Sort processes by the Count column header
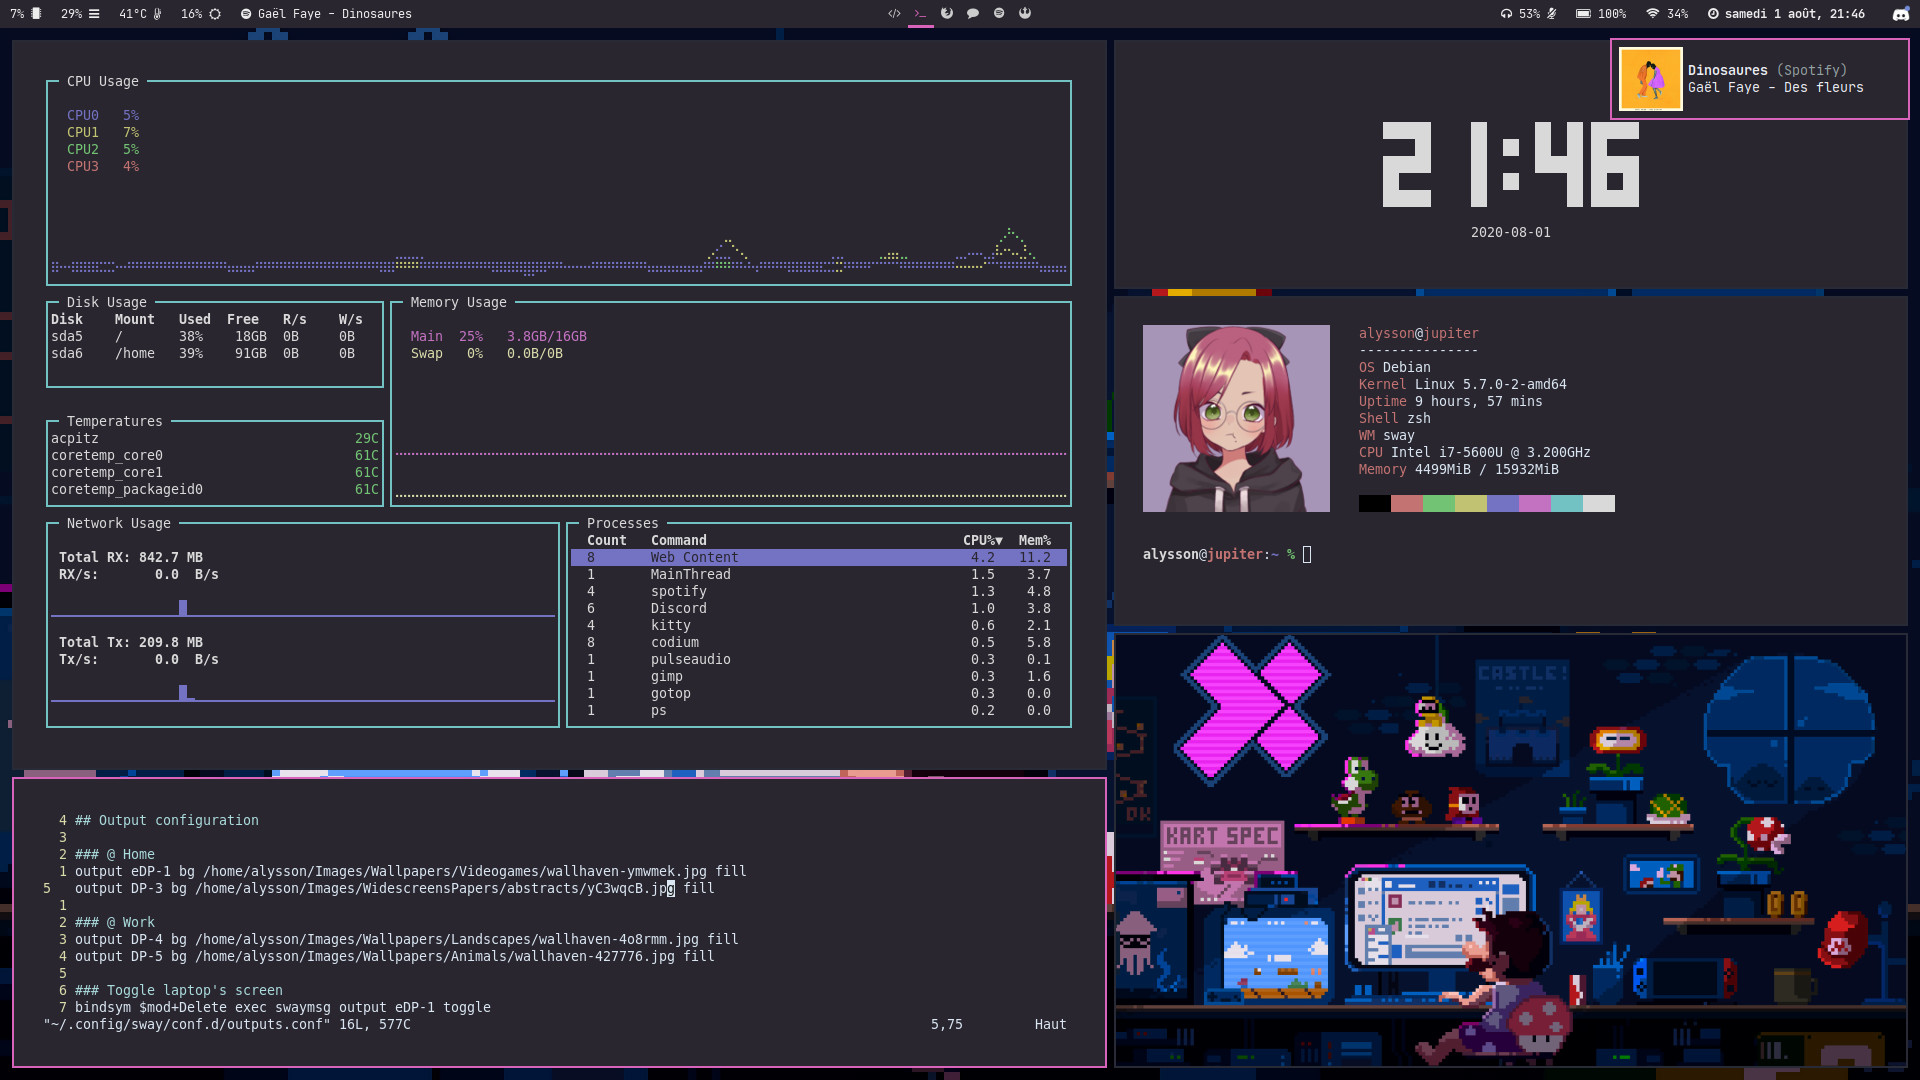 pyautogui.click(x=606, y=541)
